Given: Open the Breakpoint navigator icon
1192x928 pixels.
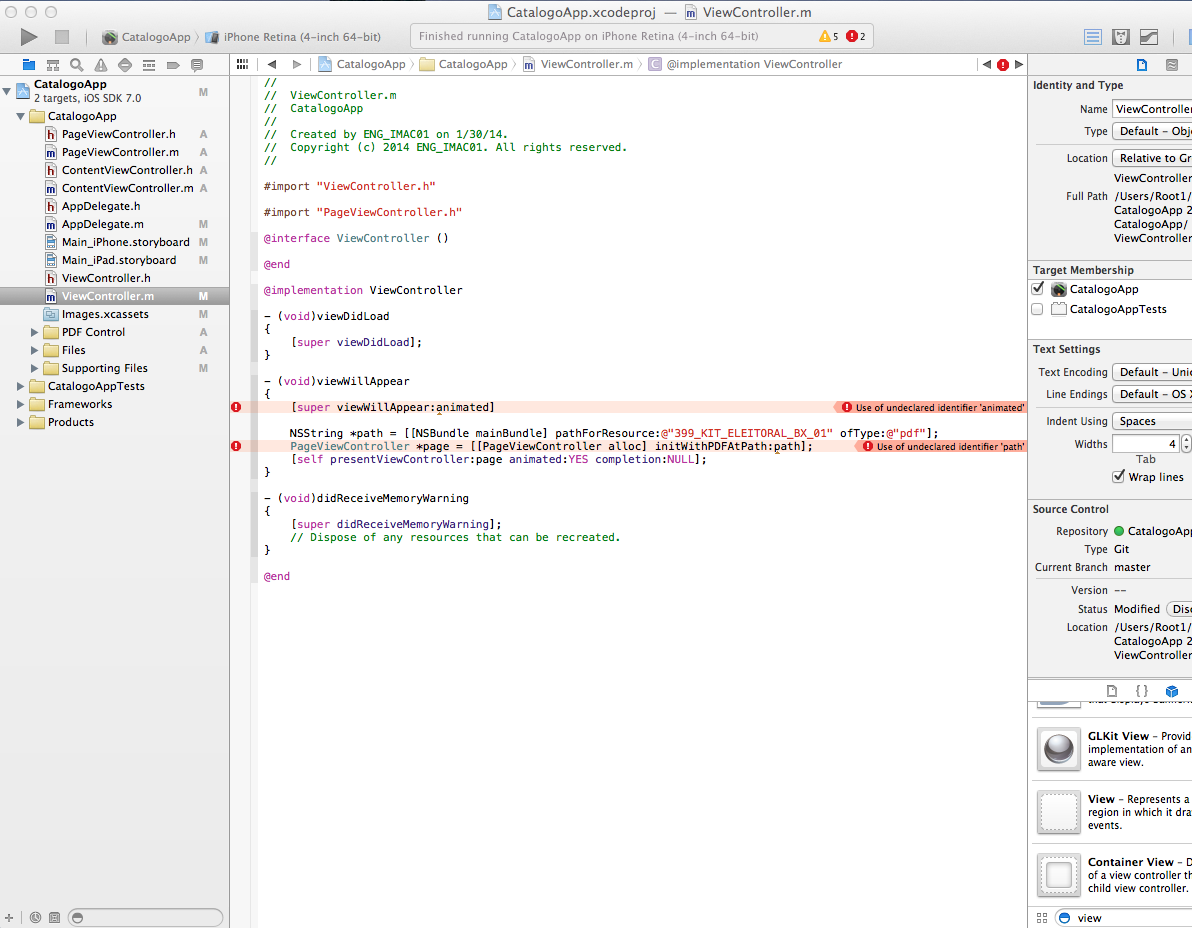Looking at the screenshot, I should point(173,65).
